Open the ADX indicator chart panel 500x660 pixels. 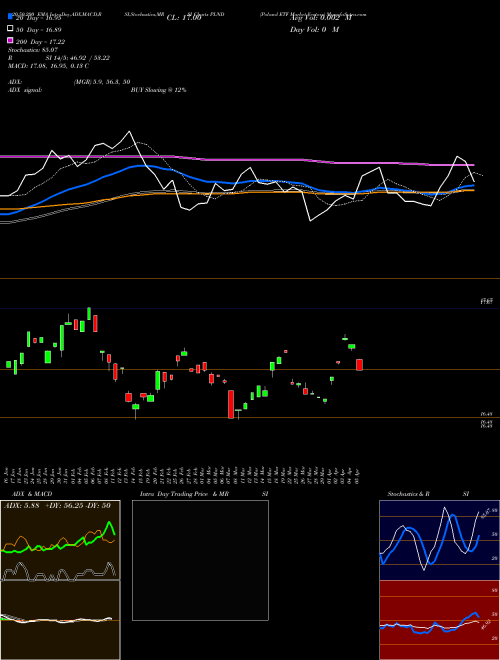(60, 540)
